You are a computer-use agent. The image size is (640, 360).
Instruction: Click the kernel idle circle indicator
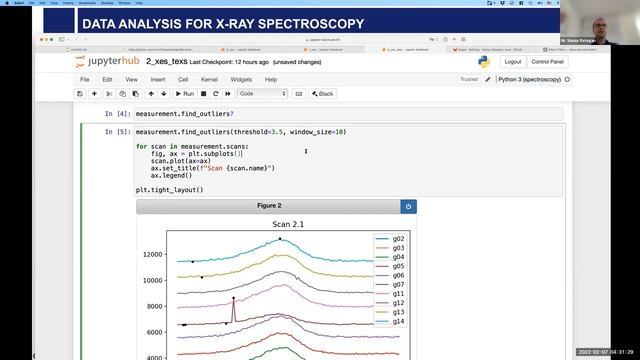[x=567, y=80]
